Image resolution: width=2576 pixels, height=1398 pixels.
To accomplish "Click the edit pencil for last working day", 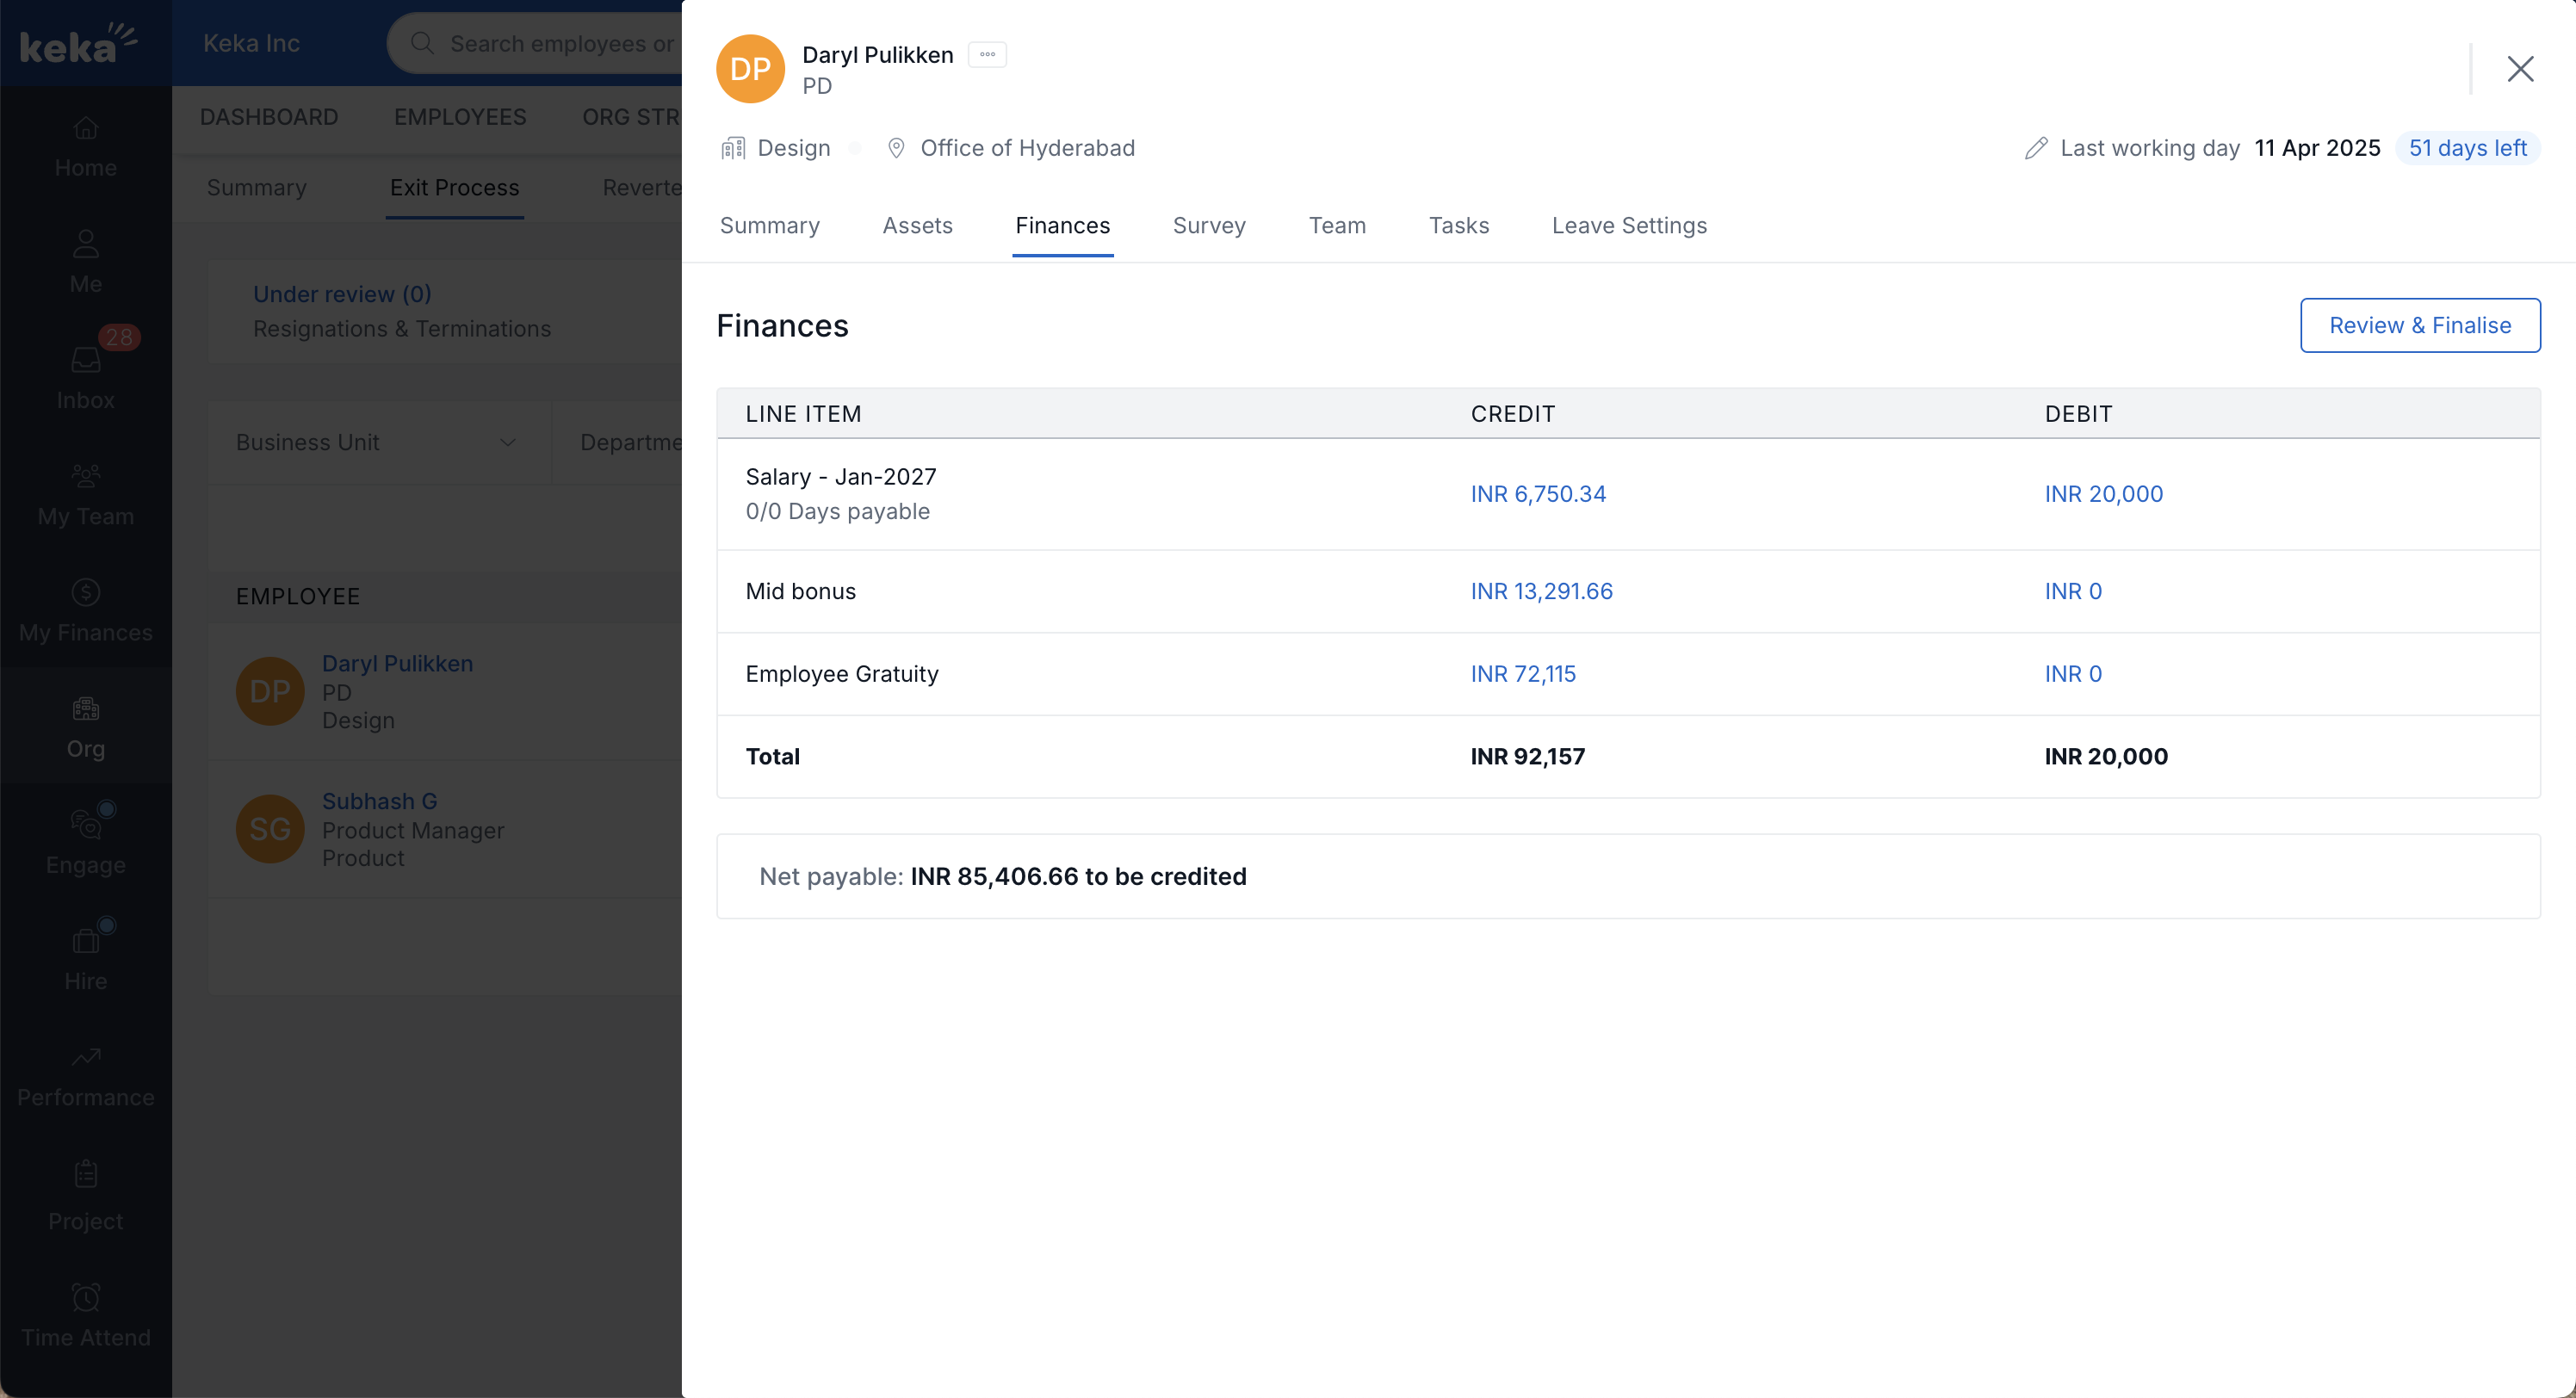I will (2036, 148).
